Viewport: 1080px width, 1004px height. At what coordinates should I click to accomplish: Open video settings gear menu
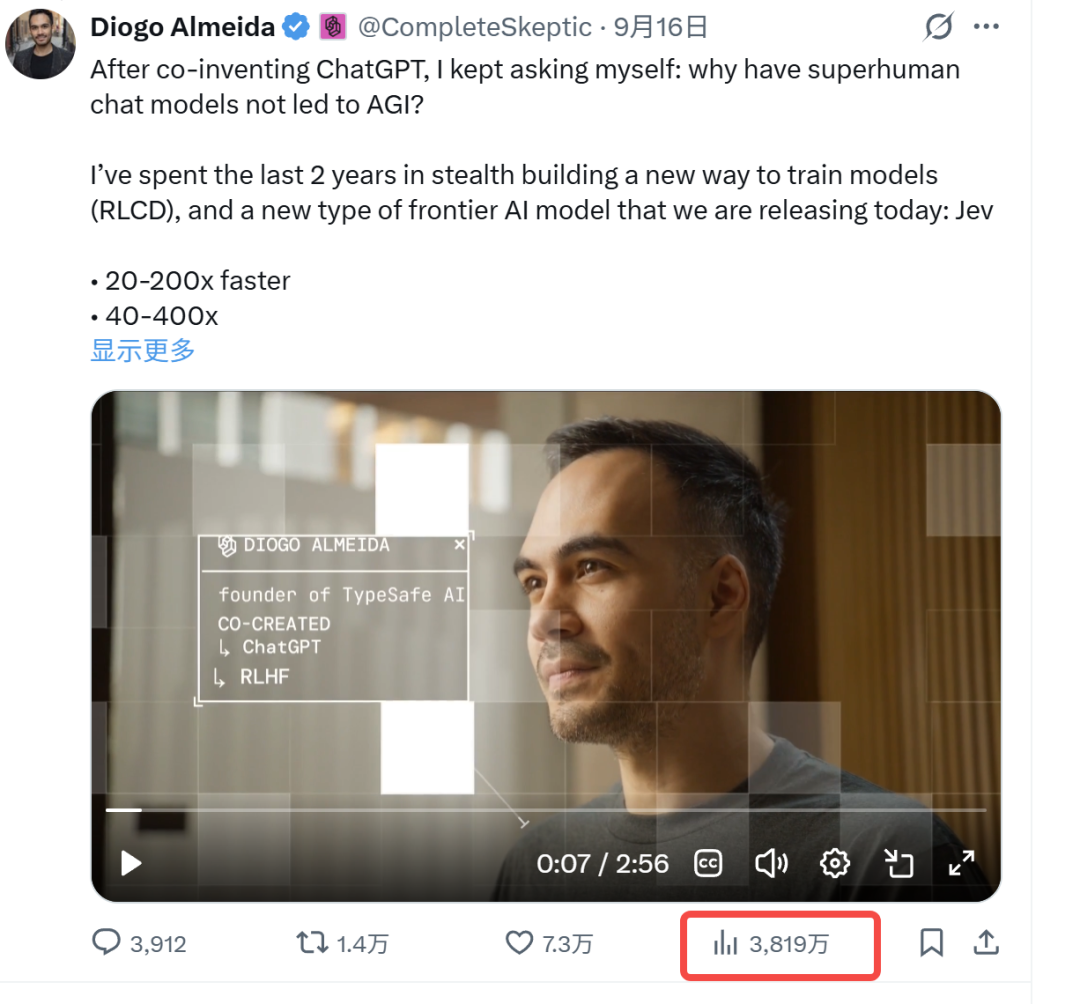pos(835,863)
